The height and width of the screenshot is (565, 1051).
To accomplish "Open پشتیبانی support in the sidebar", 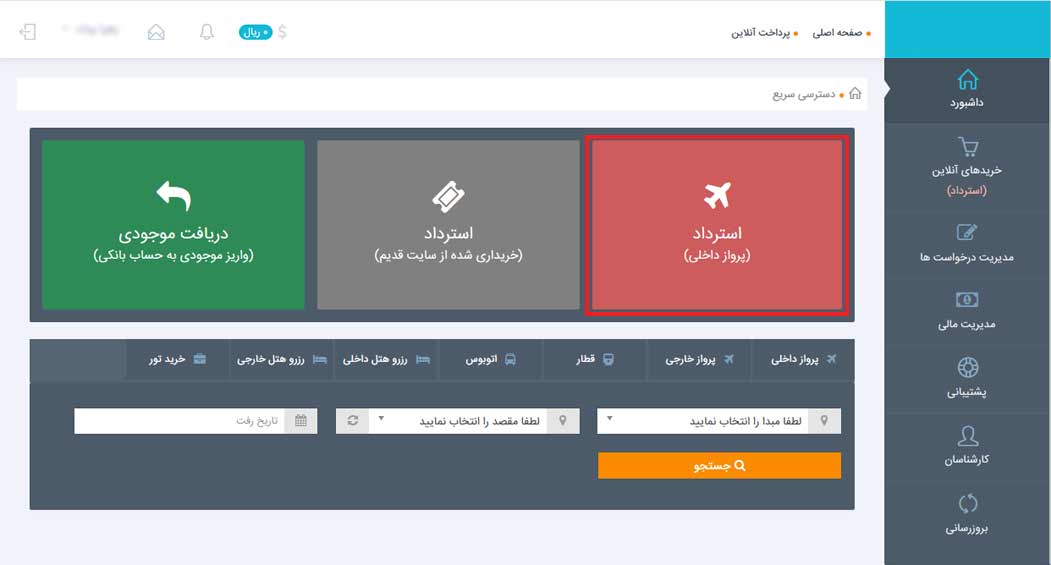I will pyautogui.click(x=967, y=378).
